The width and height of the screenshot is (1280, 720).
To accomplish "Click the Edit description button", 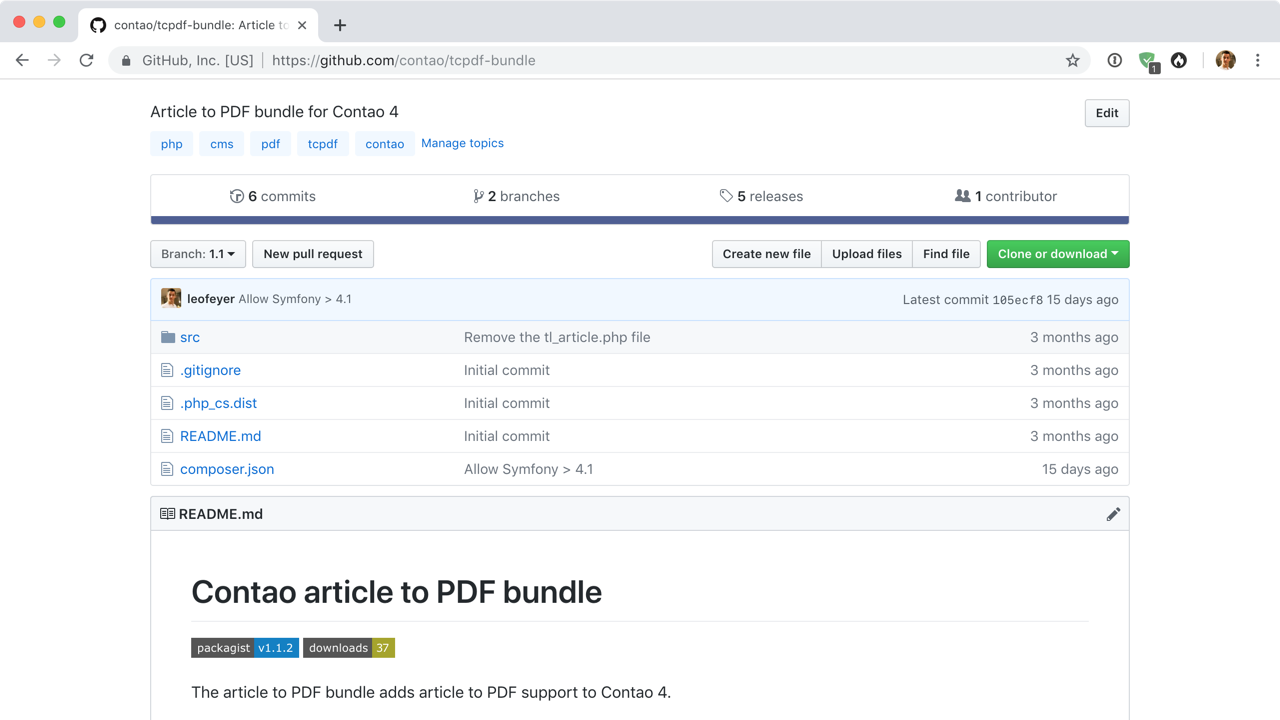I will pyautogui.click(x=1107, y=113).
